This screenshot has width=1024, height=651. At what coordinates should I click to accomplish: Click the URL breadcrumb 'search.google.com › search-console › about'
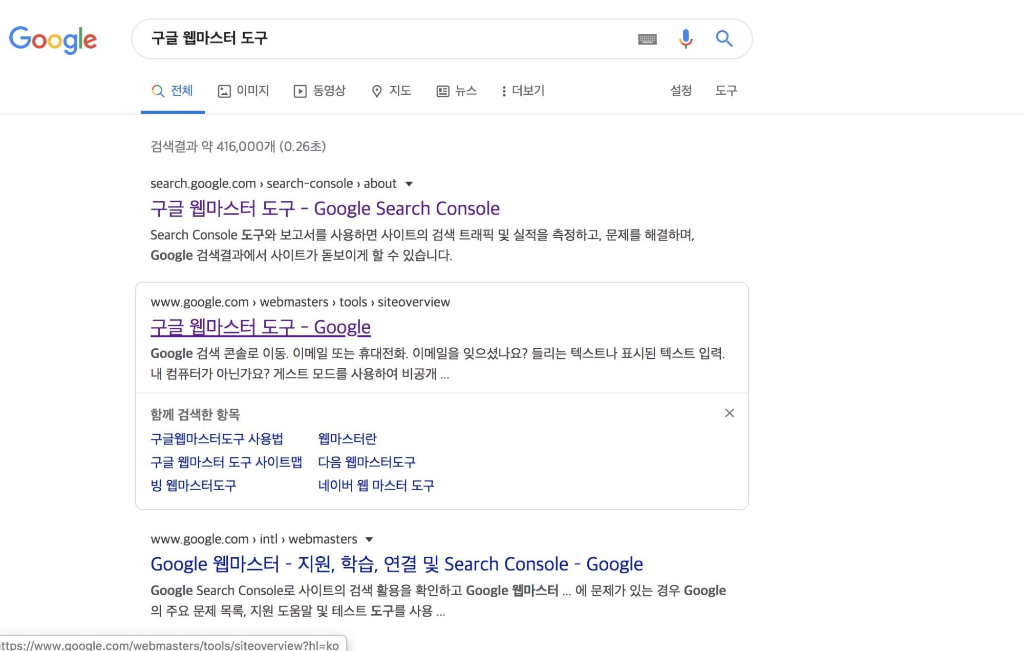coord(273,183)
